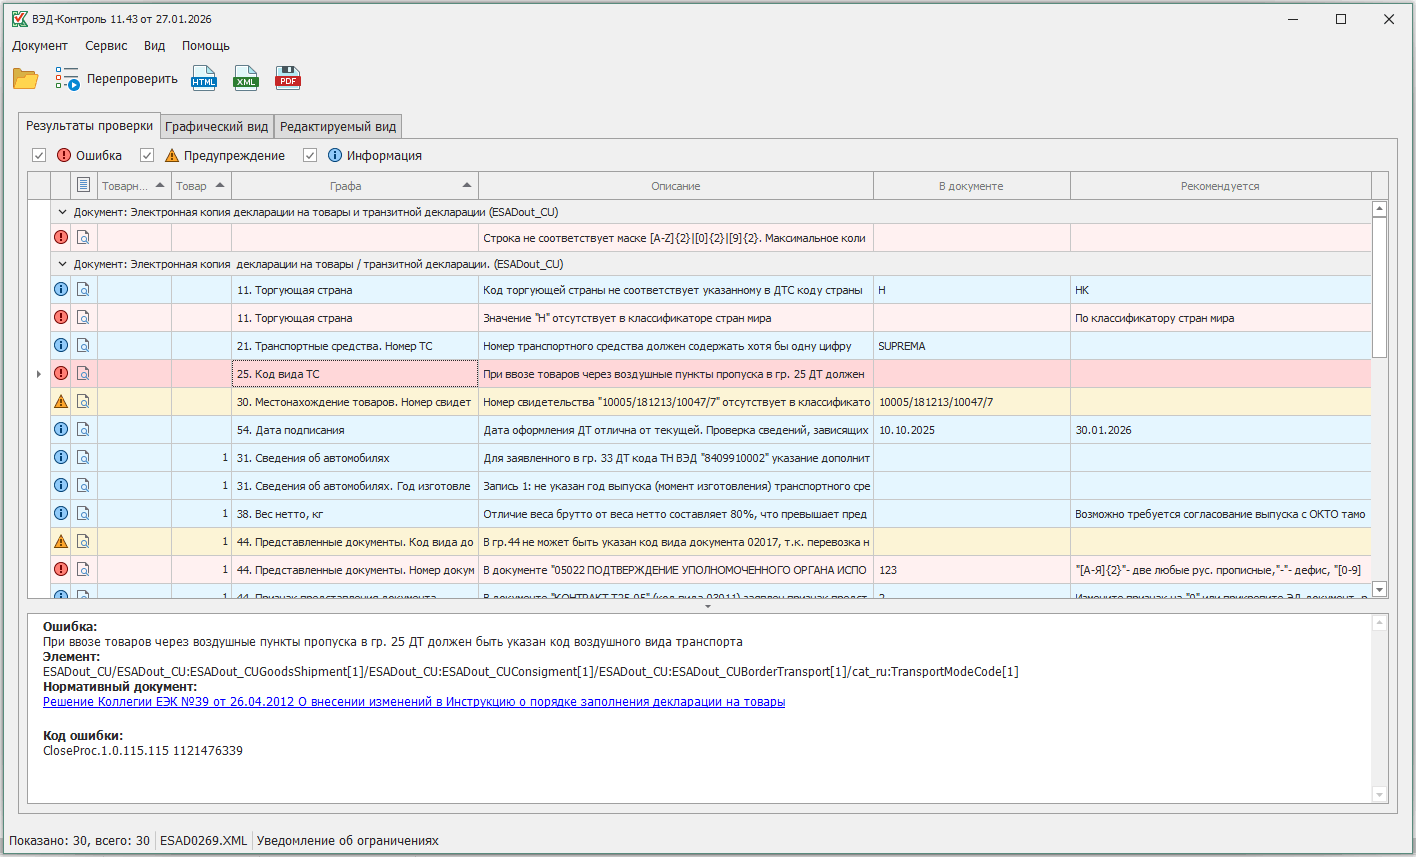Click document icon in row 25. Код вида ТС
This screenshot has height=857, width=1416.
84,374
